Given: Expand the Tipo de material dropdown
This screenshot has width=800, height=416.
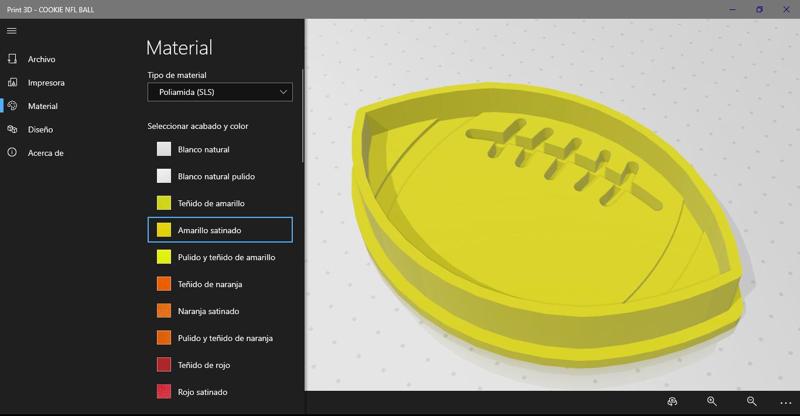Looking at the screenshot, I should tap(220, 92).
